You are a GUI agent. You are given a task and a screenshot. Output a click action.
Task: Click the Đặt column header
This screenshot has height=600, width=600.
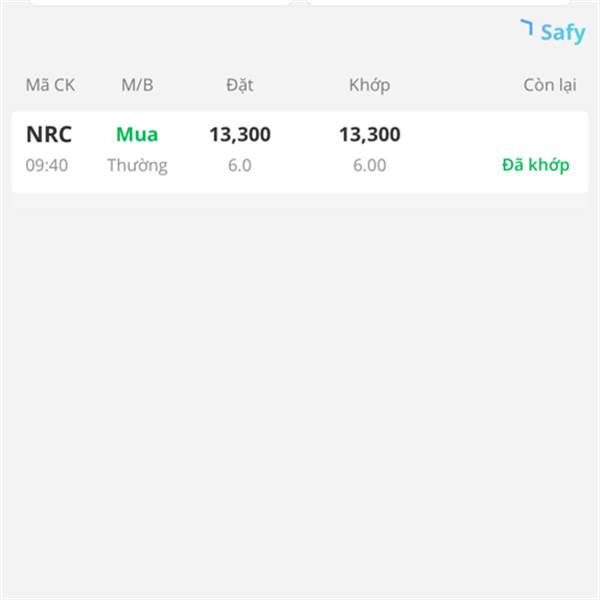tap(240, 85)
